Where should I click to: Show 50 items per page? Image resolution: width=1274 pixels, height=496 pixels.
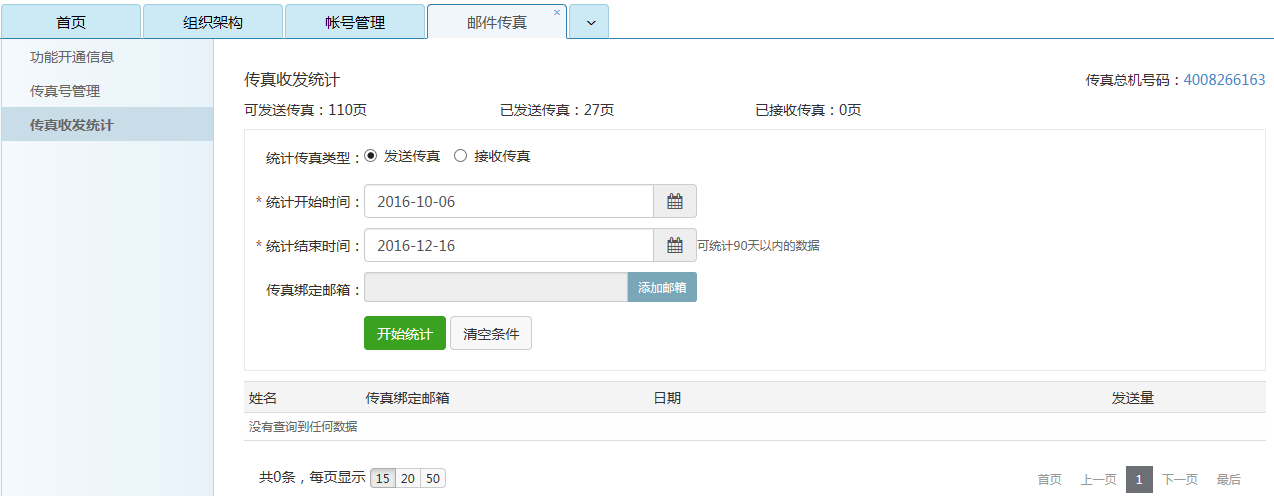pyautogui.click(x=433, y=478)
